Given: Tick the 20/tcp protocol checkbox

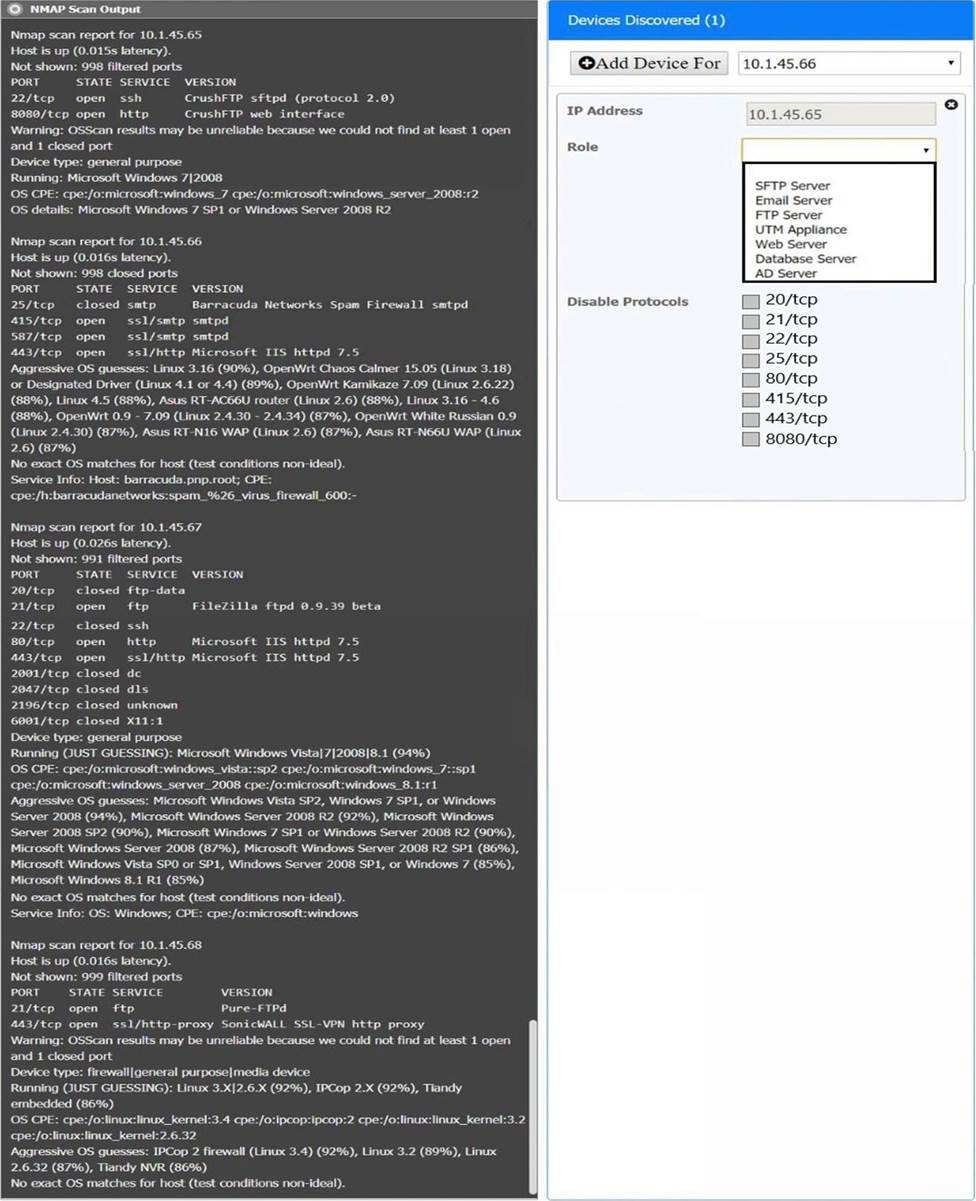Looking at the screenshot, I should [x=751, y=301].
